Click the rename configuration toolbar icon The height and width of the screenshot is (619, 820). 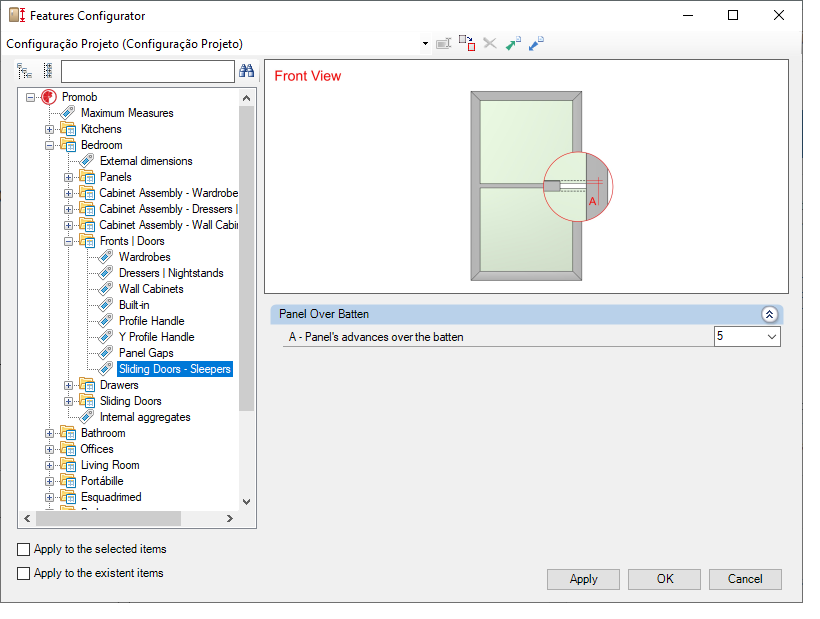pos(443,43)
